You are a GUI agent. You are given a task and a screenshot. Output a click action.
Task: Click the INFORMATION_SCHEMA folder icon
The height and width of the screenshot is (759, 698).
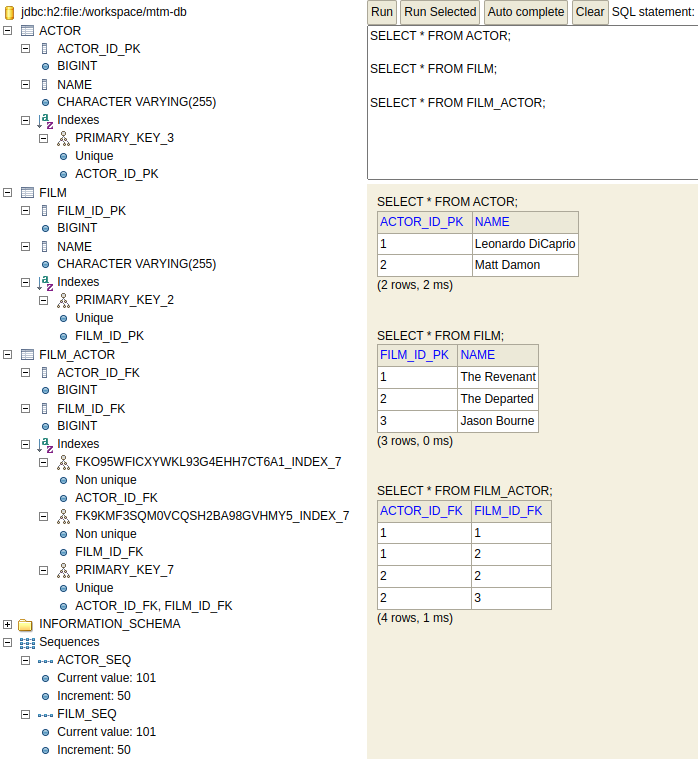pos(26,624)
